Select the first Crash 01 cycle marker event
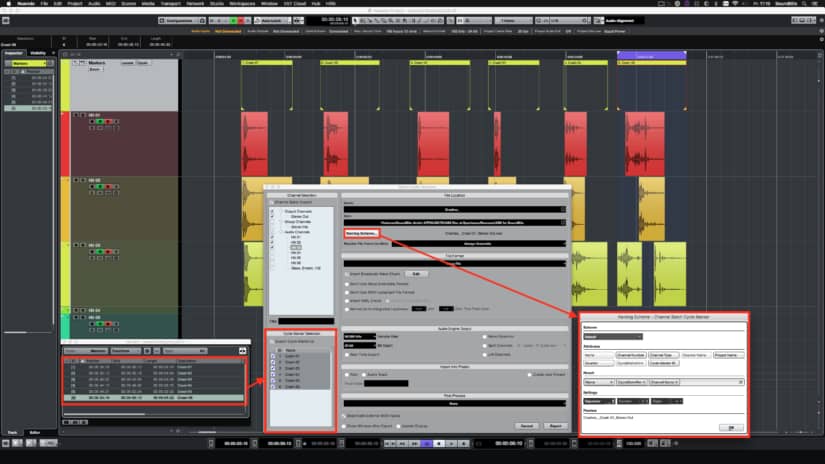The width and height of the screenshot is (825, 464). 266,63
